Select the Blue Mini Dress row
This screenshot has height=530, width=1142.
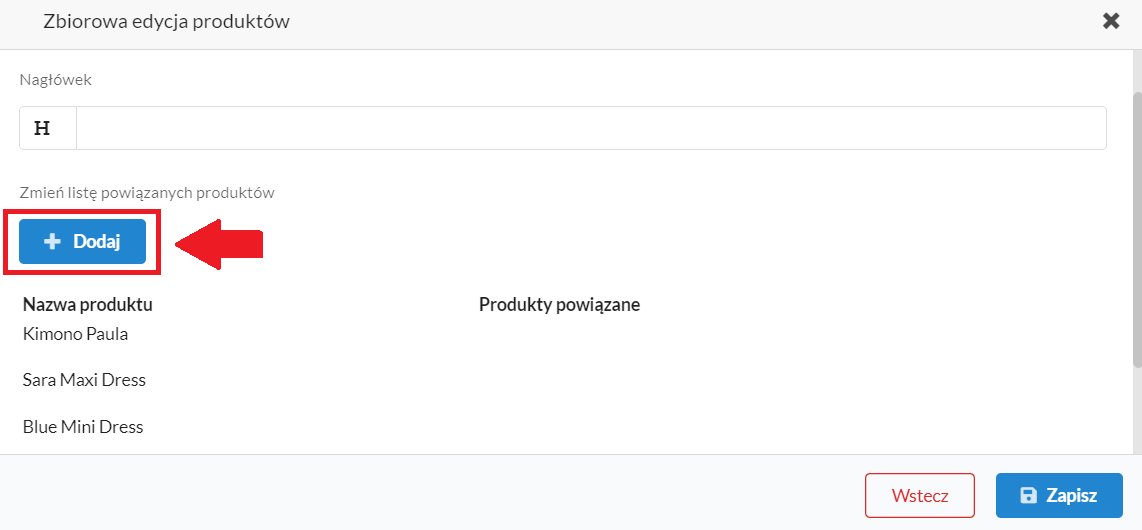click(x=83, y=427)
